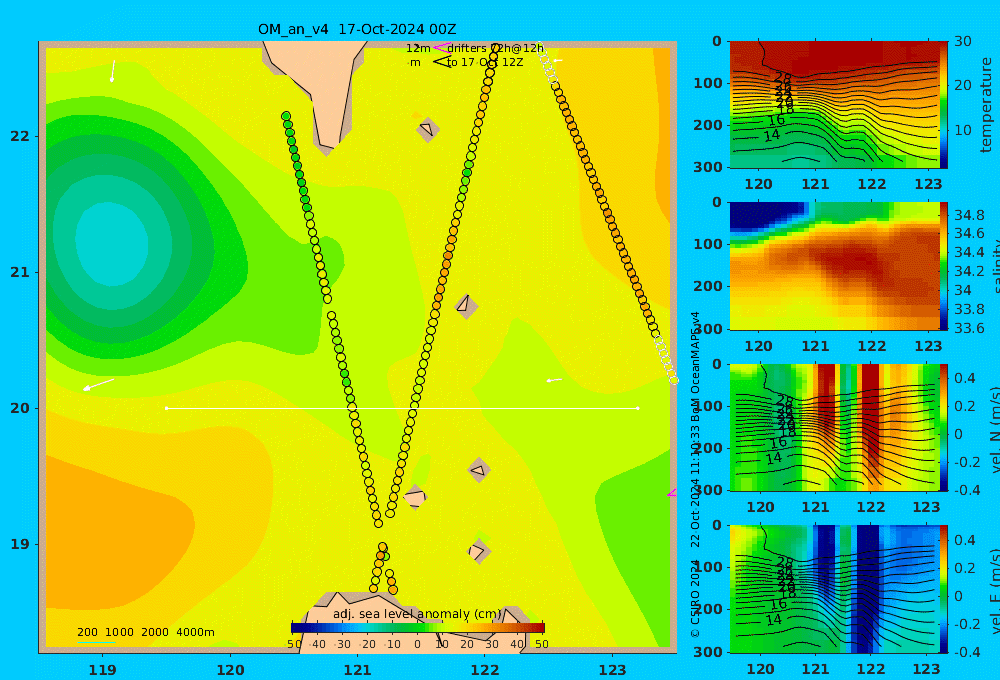1000x680 pixels.
Task: Click latitude tick label 22 on main map
Action: [x=20, y=137]
